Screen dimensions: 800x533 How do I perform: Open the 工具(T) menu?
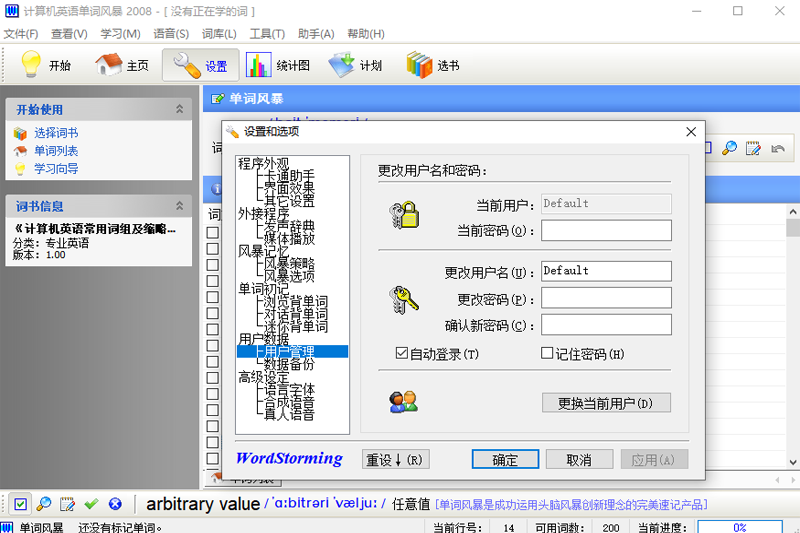pyautogui.click(x=267, y=34)
